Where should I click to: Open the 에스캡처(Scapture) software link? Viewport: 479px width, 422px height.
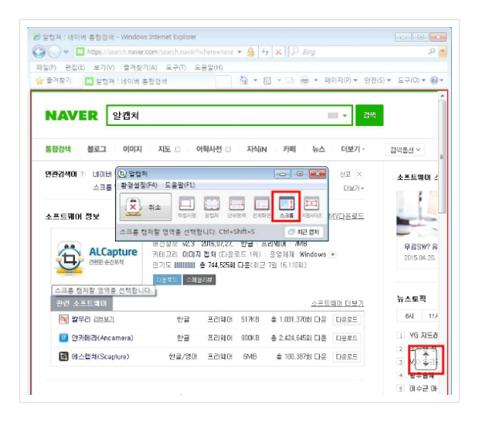[100, 357]
